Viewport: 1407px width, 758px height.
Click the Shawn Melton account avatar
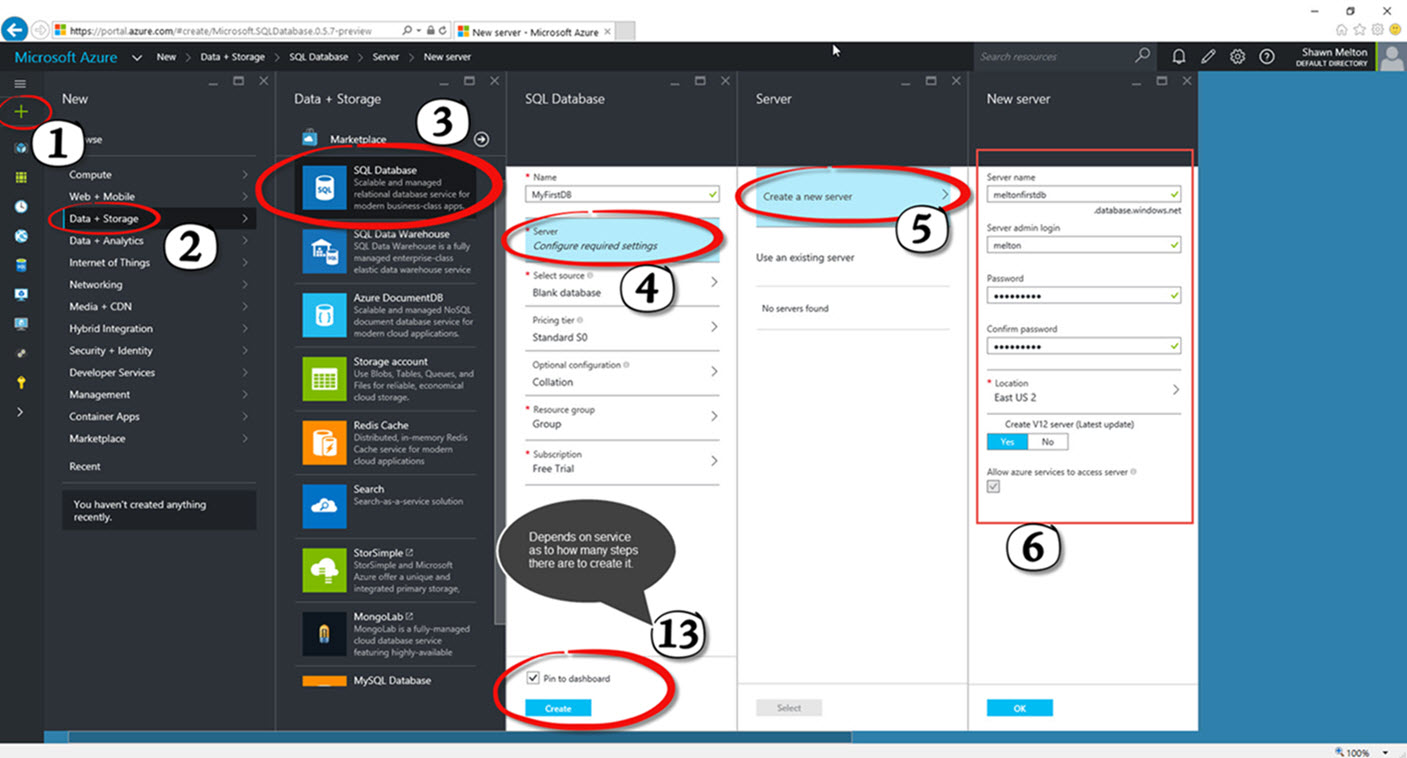pyautogui.click(x=1391, y=57)
